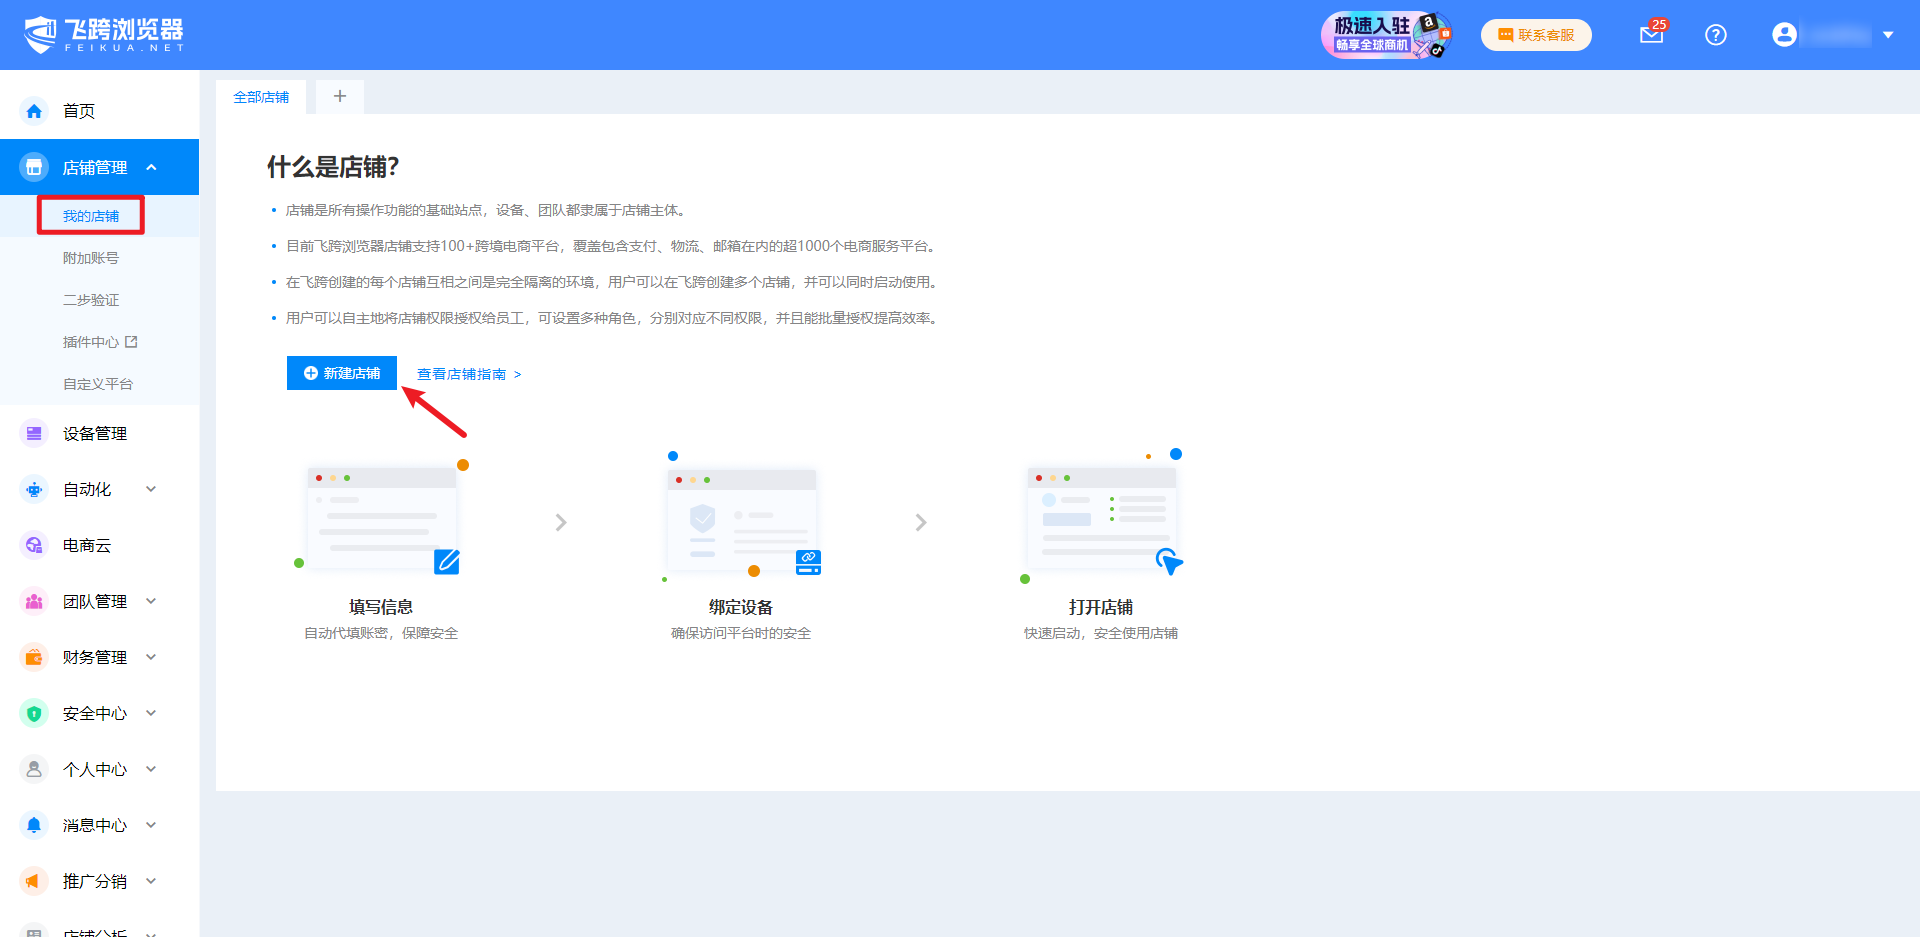Viewport: 1920px width, 937px height.
Task: Click the mail notification icon showing 25
Action: click(1650, 35)
